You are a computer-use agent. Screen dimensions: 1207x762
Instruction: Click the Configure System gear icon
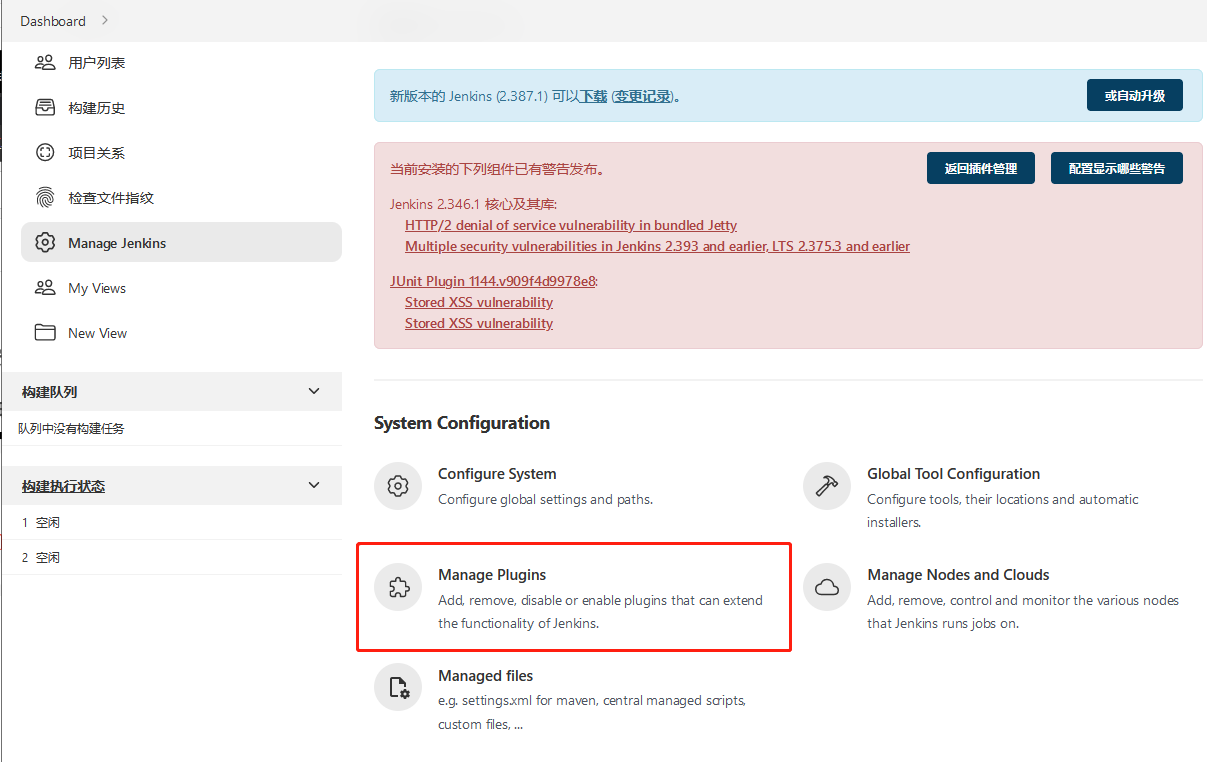(398, 486)
